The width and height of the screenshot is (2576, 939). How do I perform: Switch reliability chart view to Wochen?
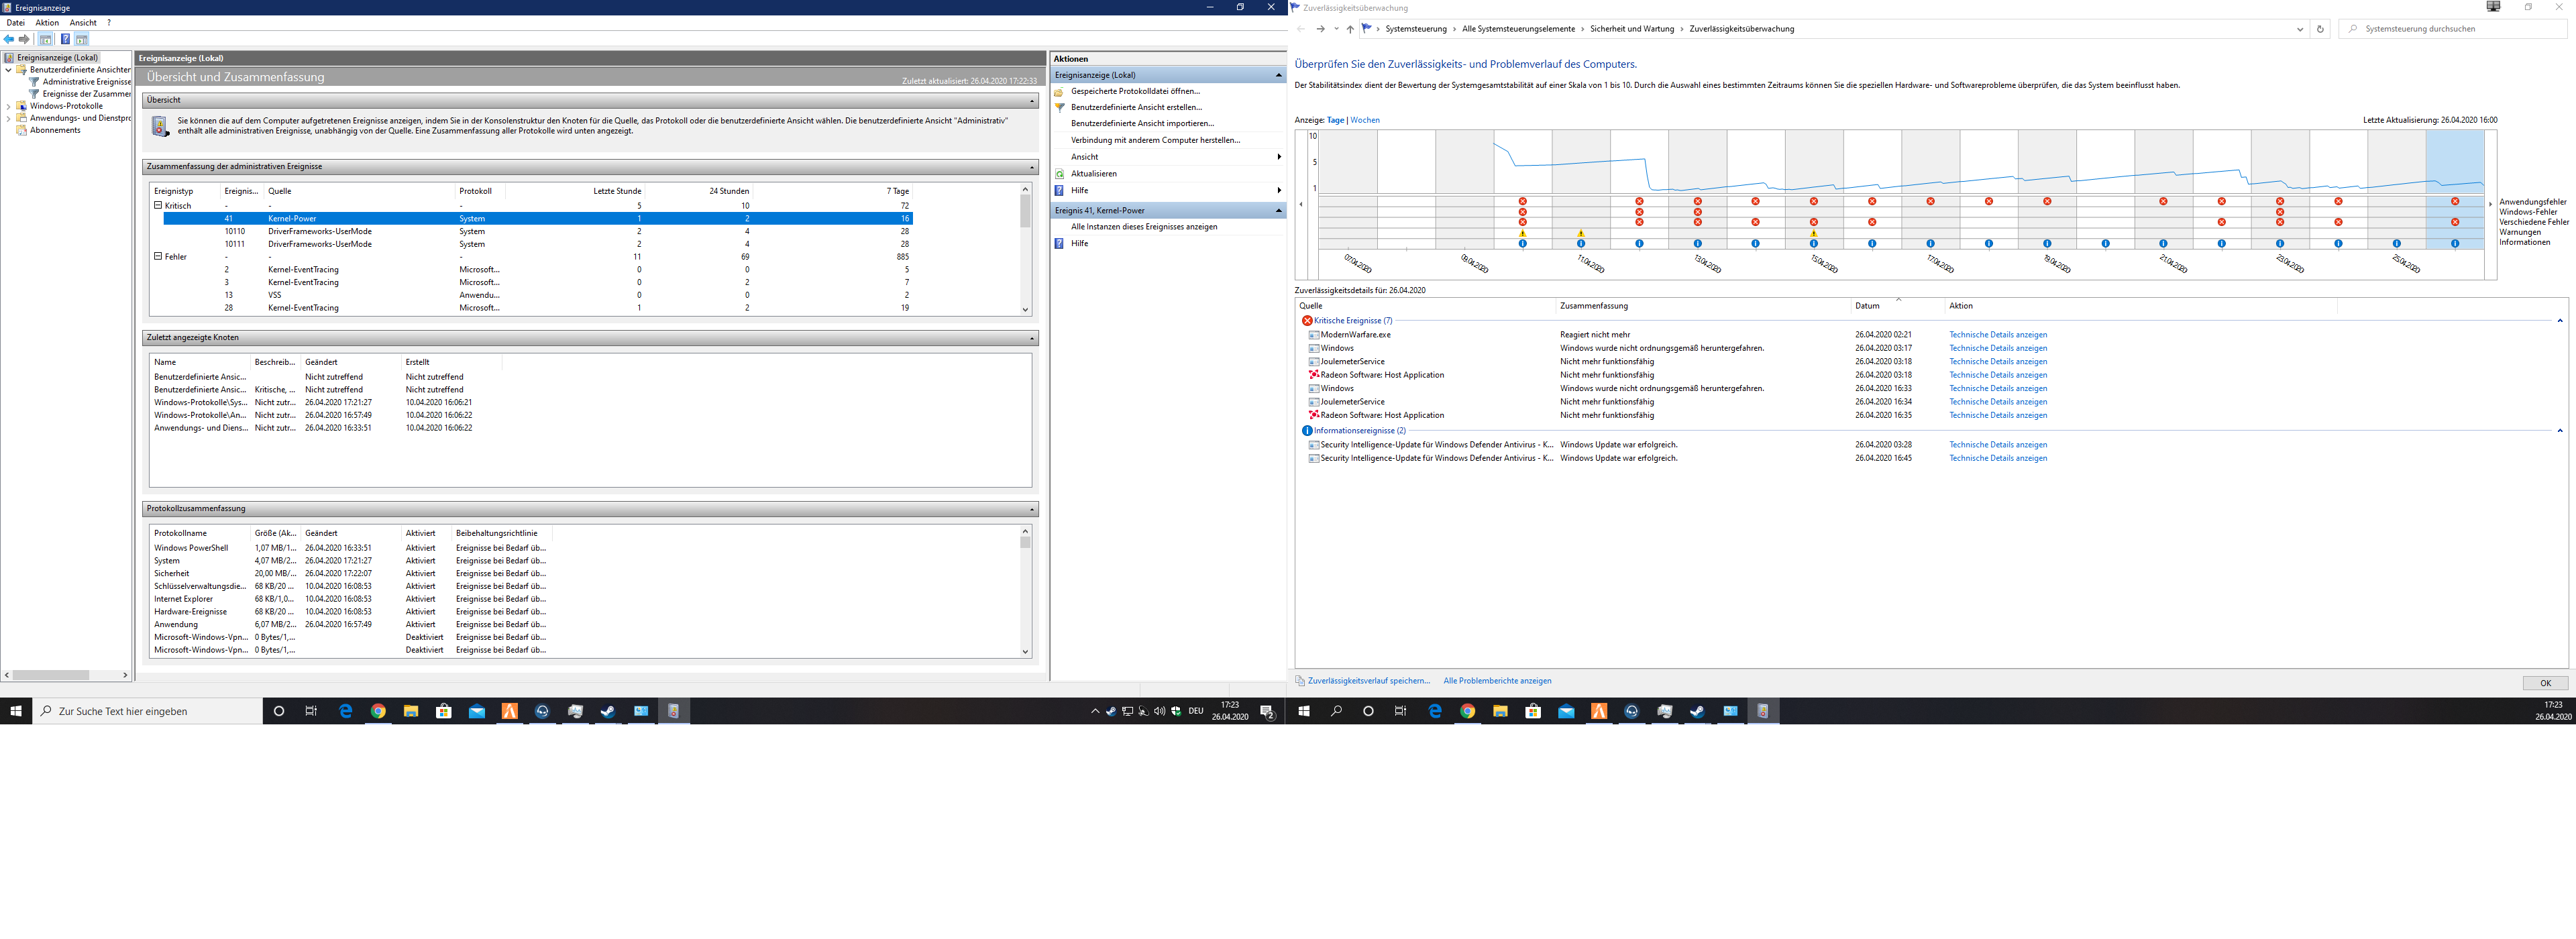coord(1364,120)
